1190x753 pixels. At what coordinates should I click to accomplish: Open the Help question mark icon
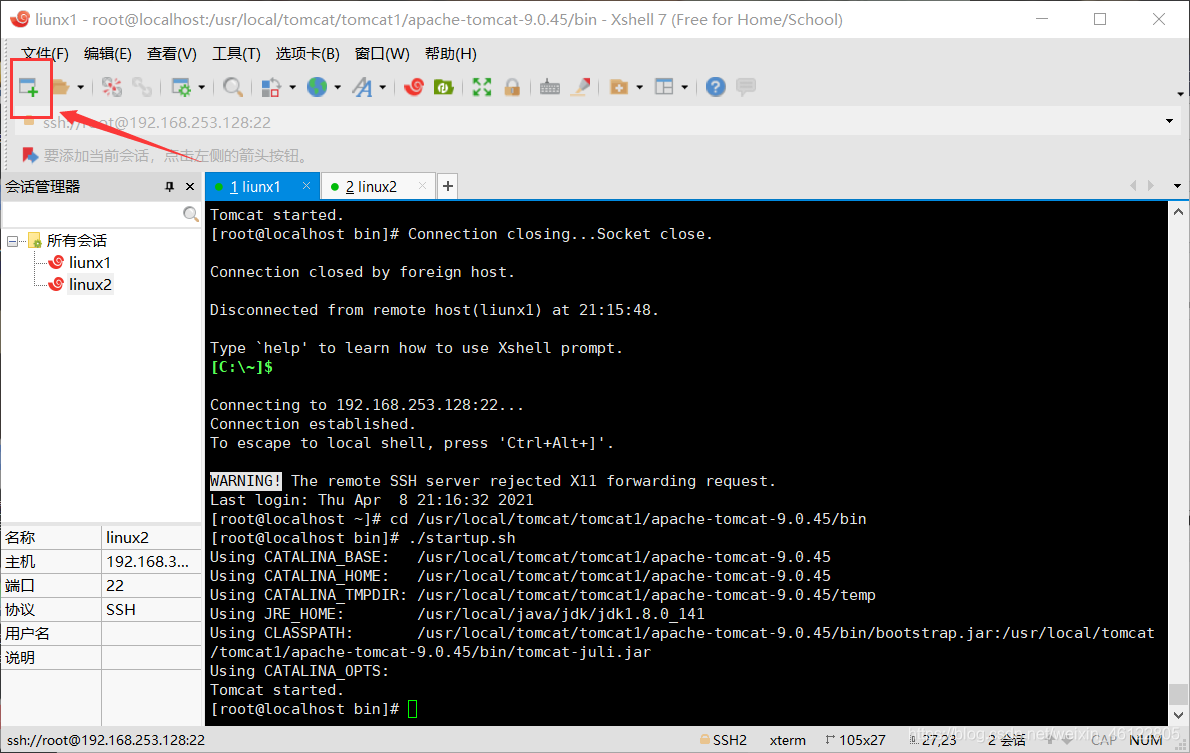point(715,87)
